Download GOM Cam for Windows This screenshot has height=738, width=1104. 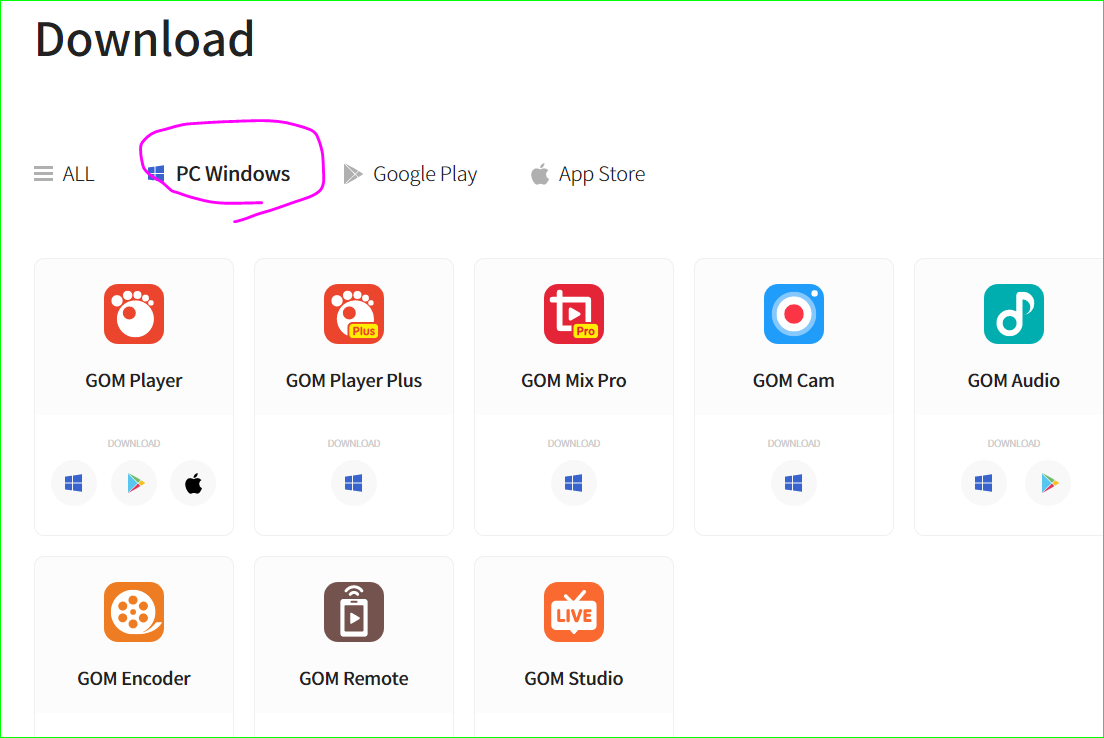(794, 483)
